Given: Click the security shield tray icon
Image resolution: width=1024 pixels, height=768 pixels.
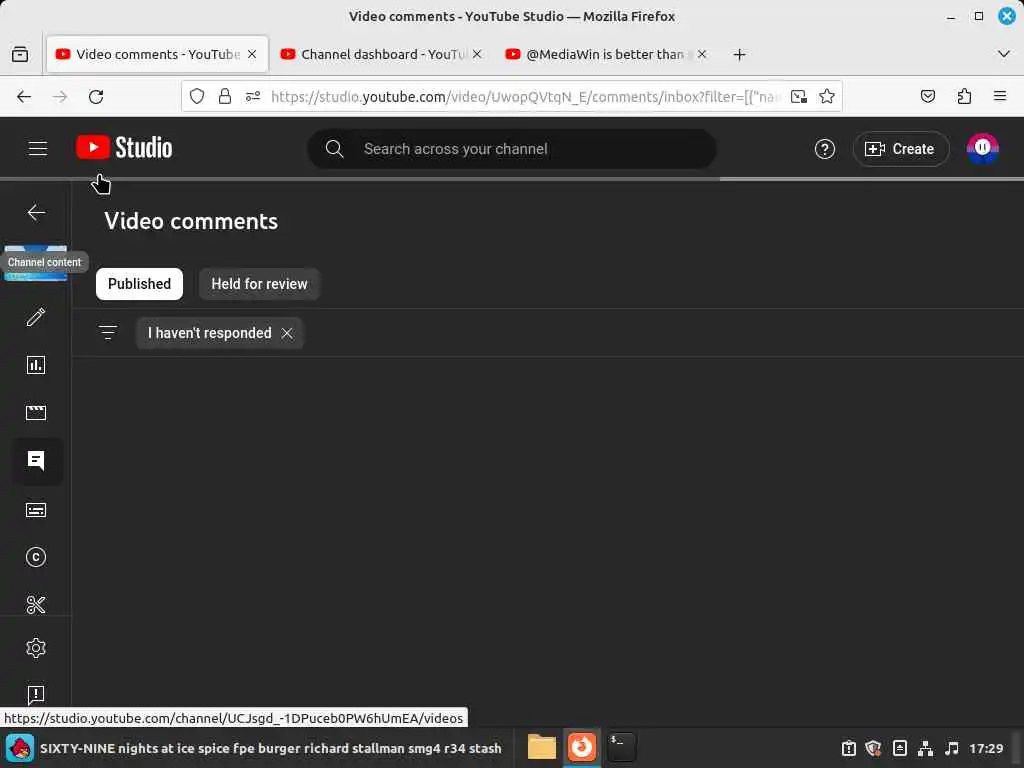Looking at the screenshot, I should (873, 748).
